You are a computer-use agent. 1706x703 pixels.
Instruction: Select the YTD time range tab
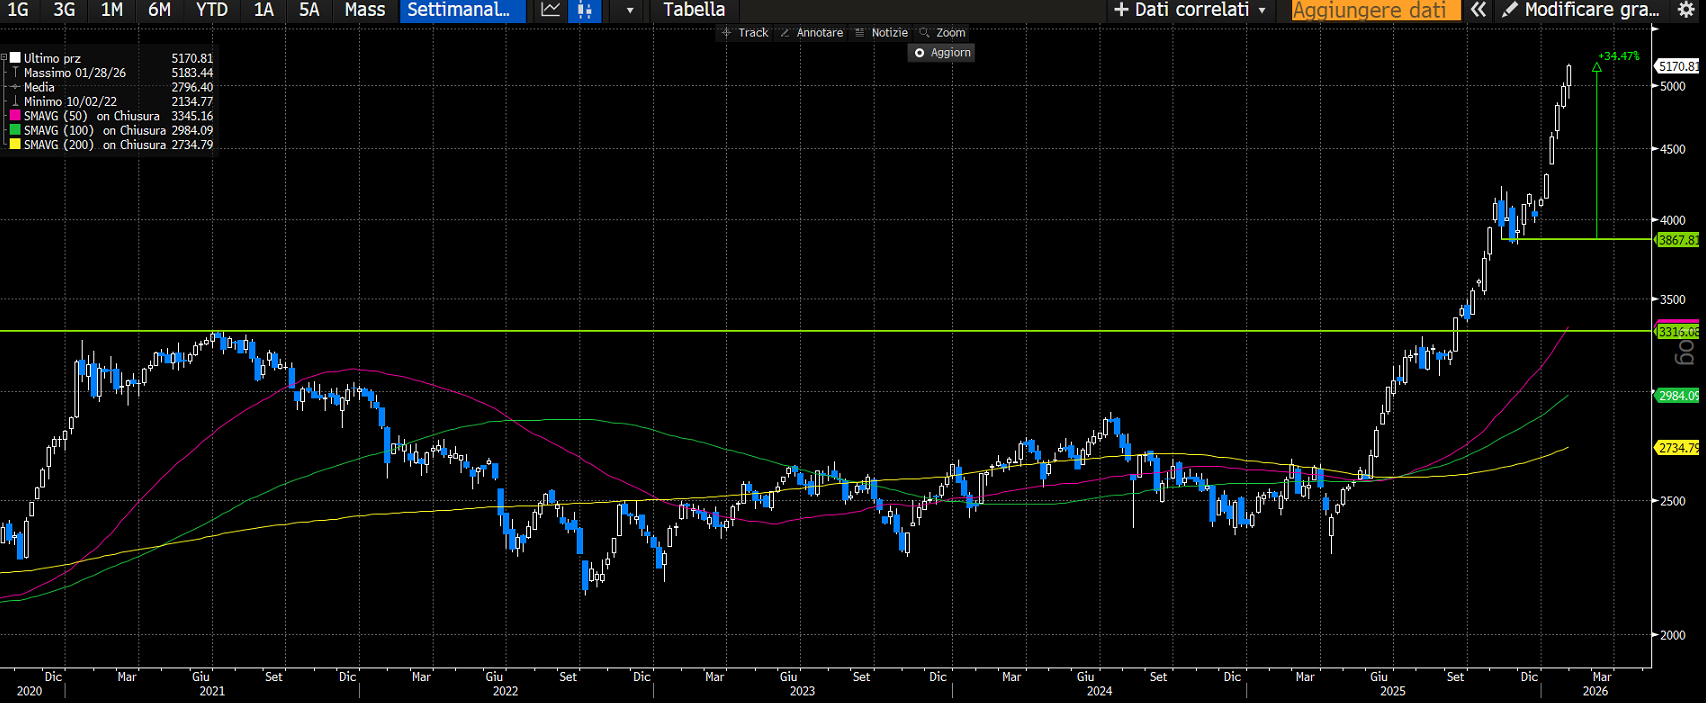(x=212, y=10)
